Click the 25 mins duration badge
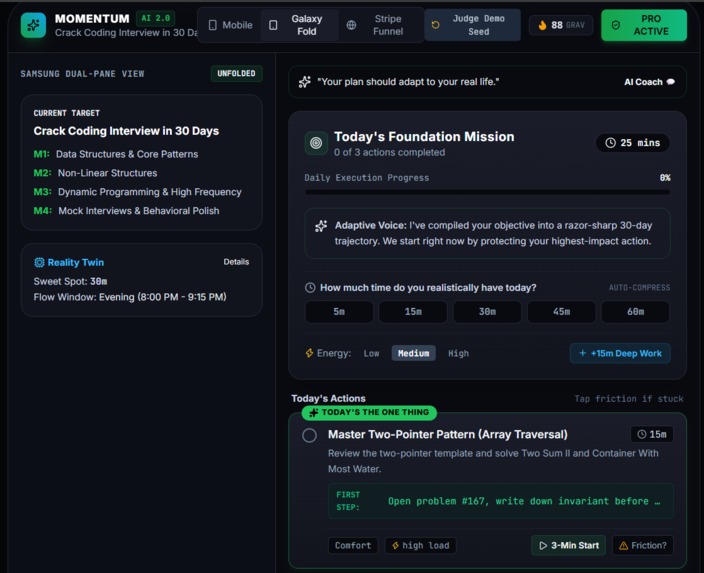704x573 pixels. pyautogui.click(x=633, y=143)
